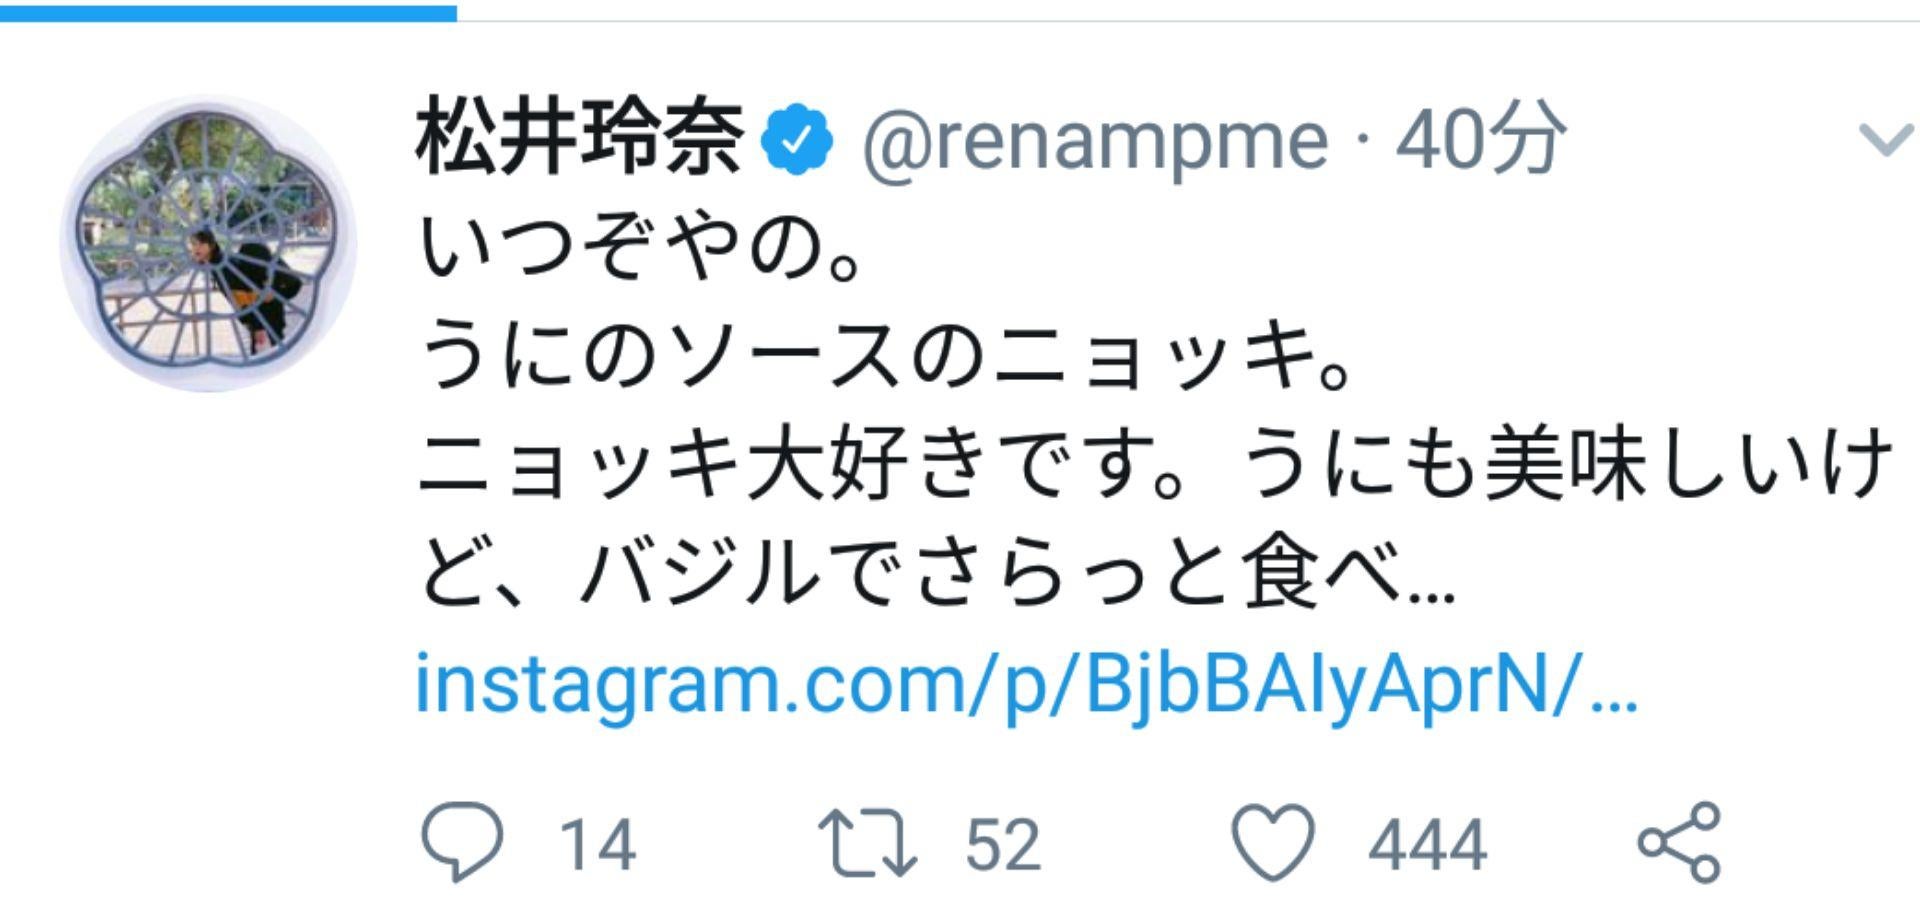Click the display name 松井玲奈
Screen dimensions: 1920x919
580,138
